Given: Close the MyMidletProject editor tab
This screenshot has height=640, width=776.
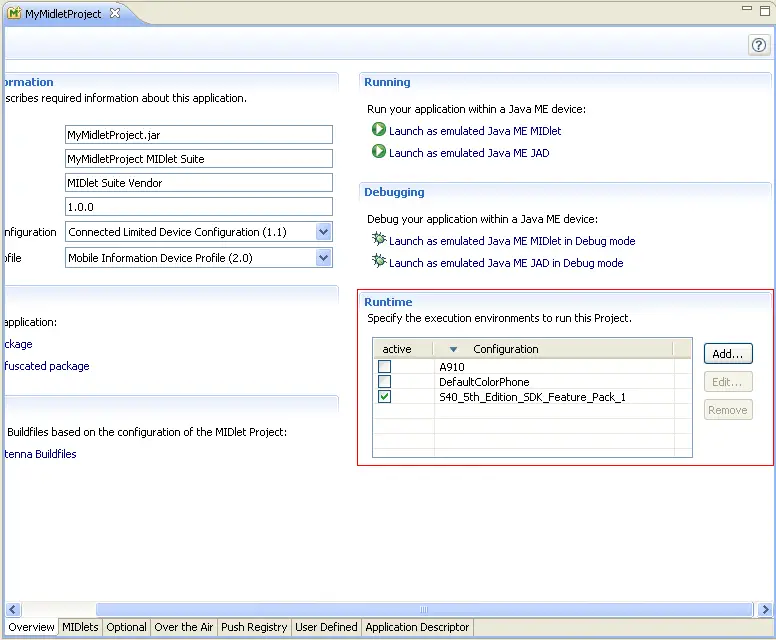Looking at the screenshot, I should tap(114, 14).
